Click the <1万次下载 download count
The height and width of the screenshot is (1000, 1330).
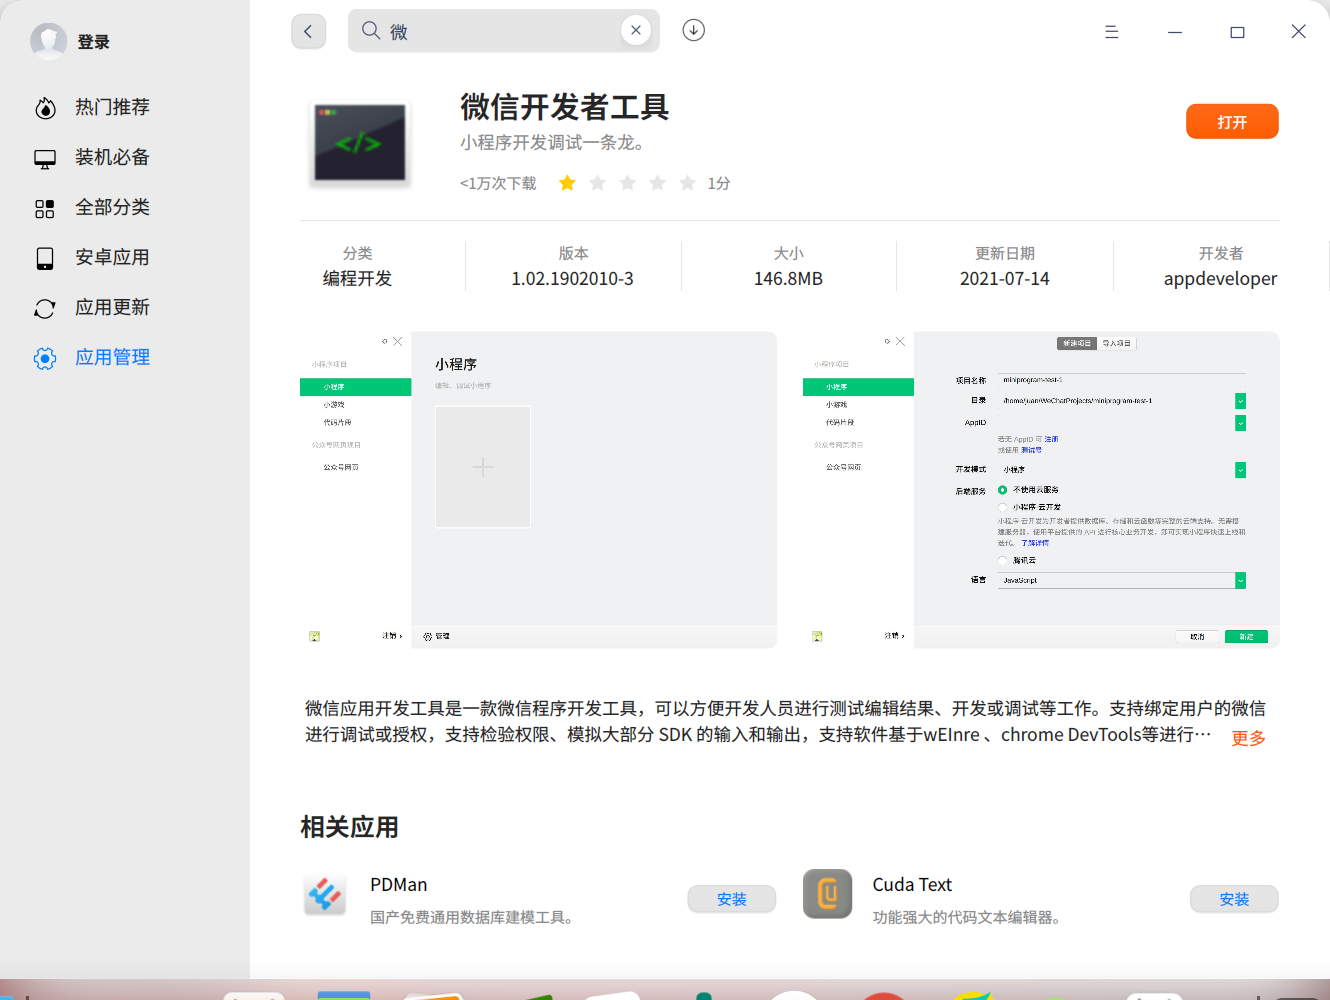(498, 184)
